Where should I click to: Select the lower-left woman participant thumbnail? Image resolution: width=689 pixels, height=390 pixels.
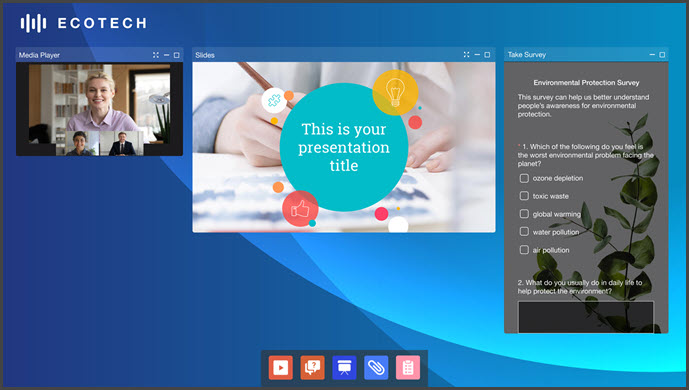point(78,143)
